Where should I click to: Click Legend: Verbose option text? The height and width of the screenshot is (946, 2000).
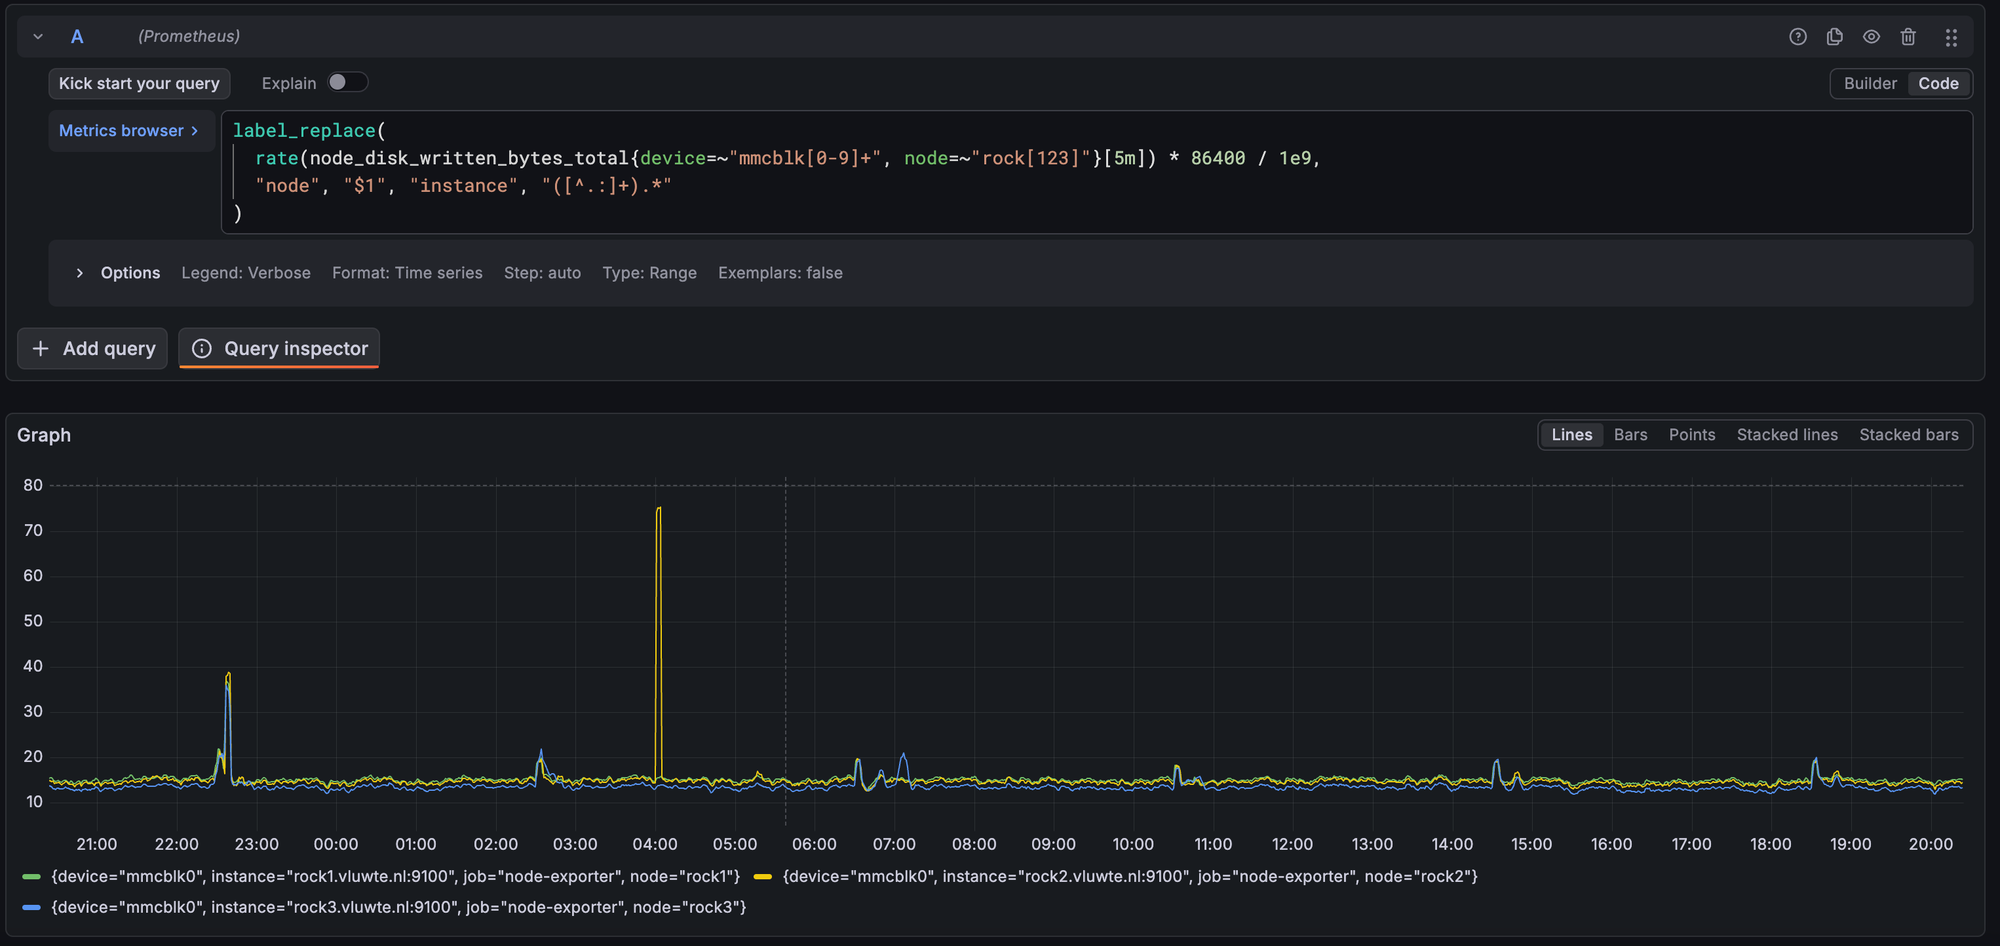tap(246, 273)
